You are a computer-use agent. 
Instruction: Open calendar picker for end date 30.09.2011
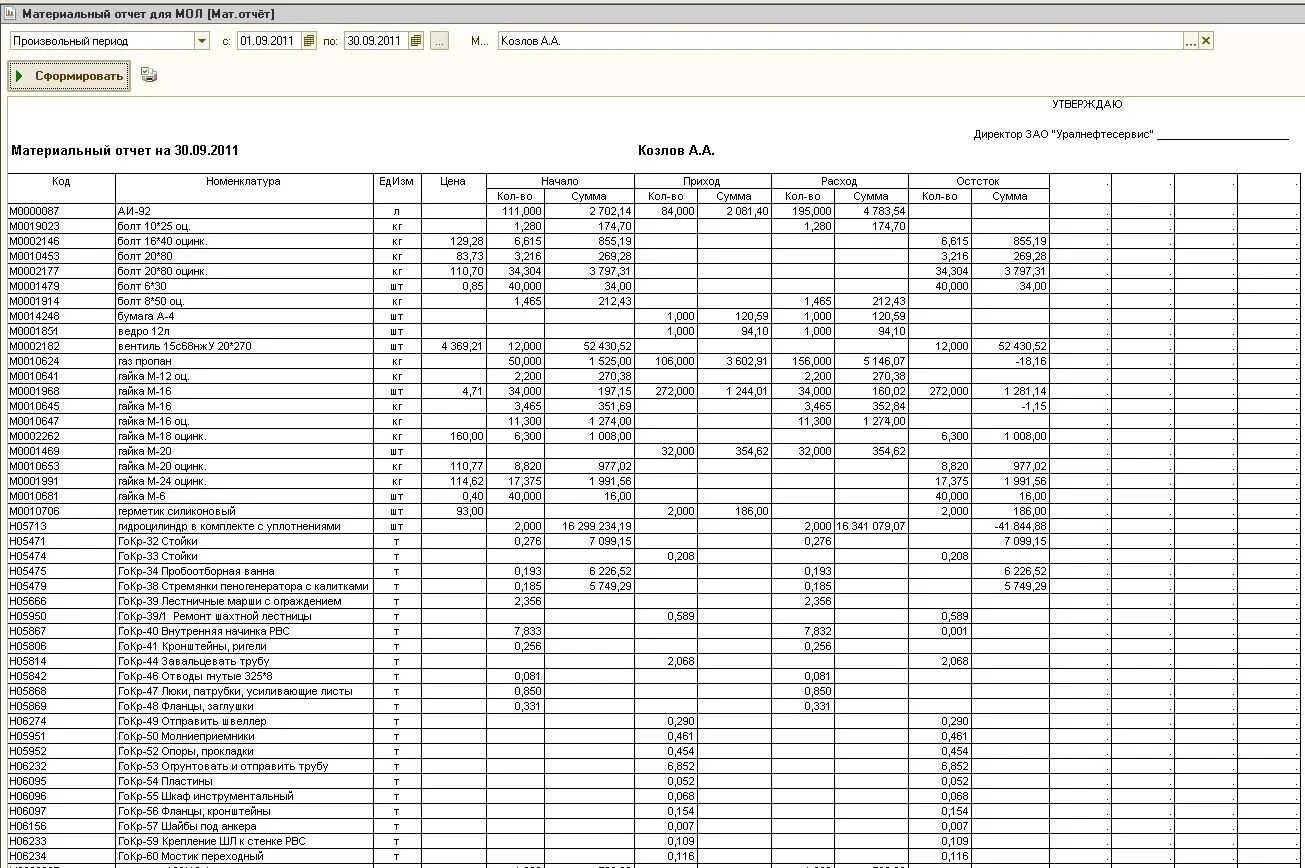pyautogui.click(x=416, y=41)
